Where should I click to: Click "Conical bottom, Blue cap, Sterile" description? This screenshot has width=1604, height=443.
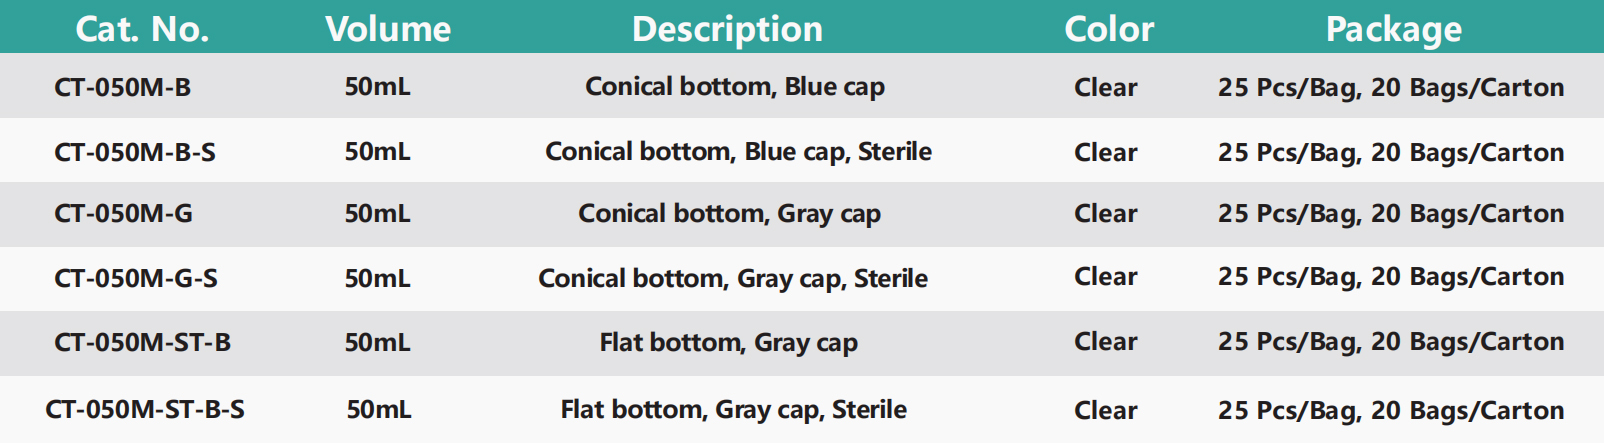coord(738,152)
